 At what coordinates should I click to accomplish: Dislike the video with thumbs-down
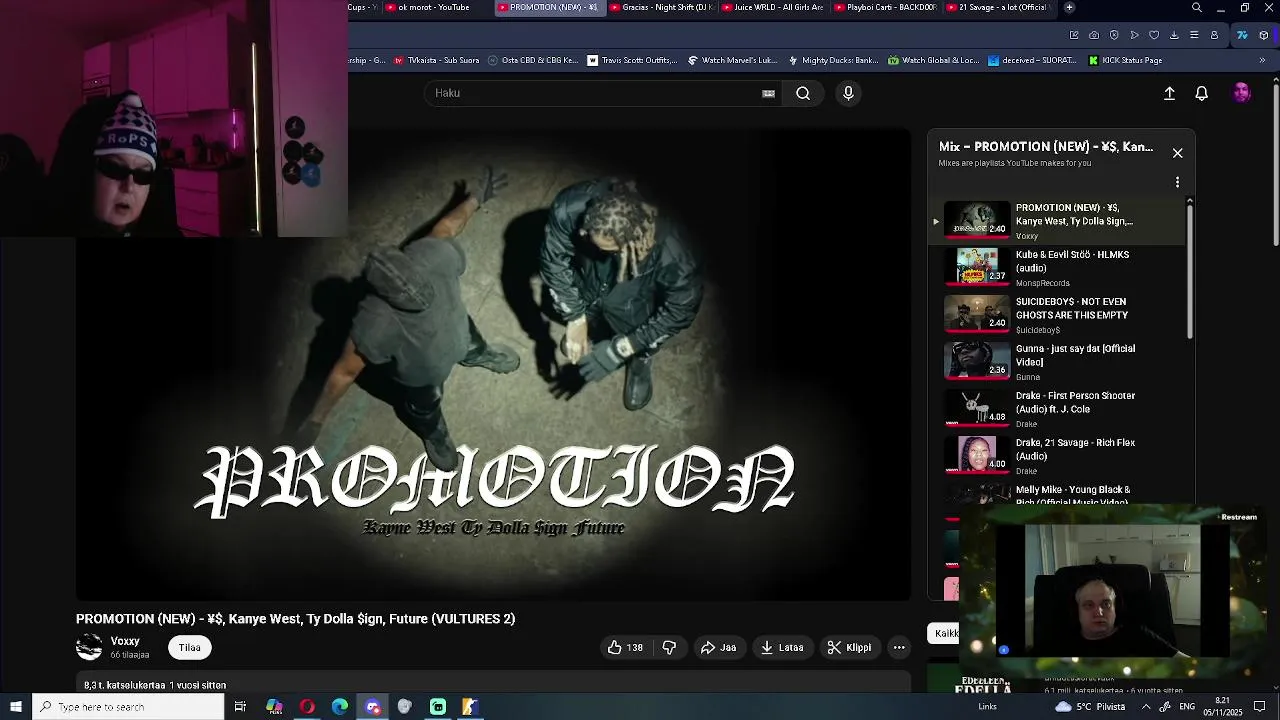click(669, 647)
